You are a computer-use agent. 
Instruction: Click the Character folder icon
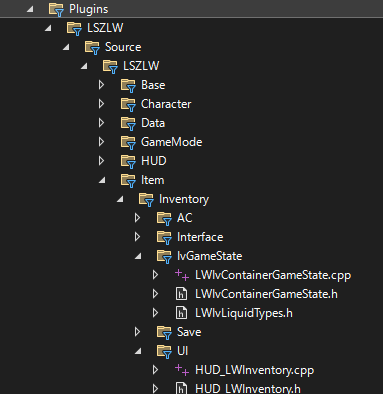pyautogui.click(x=128, y=104)
